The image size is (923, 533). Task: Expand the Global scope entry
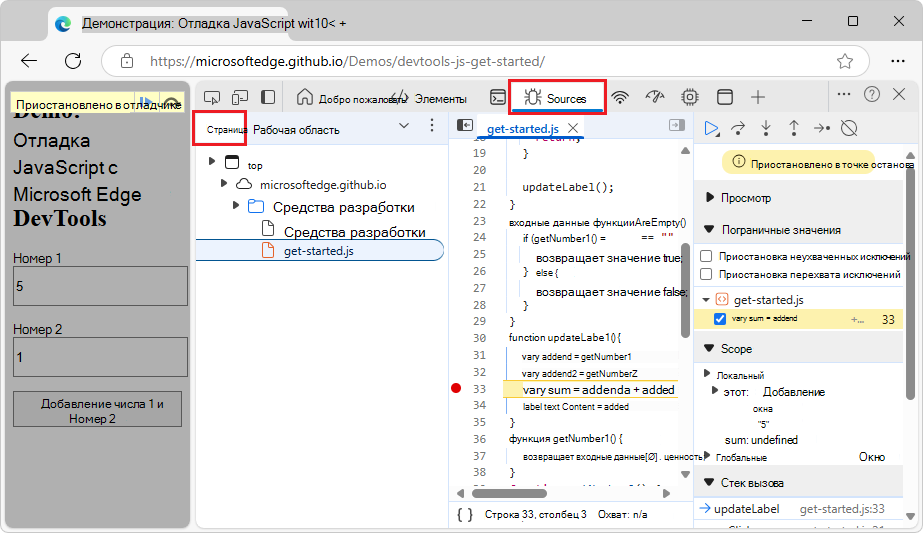(x=707, y=455)
